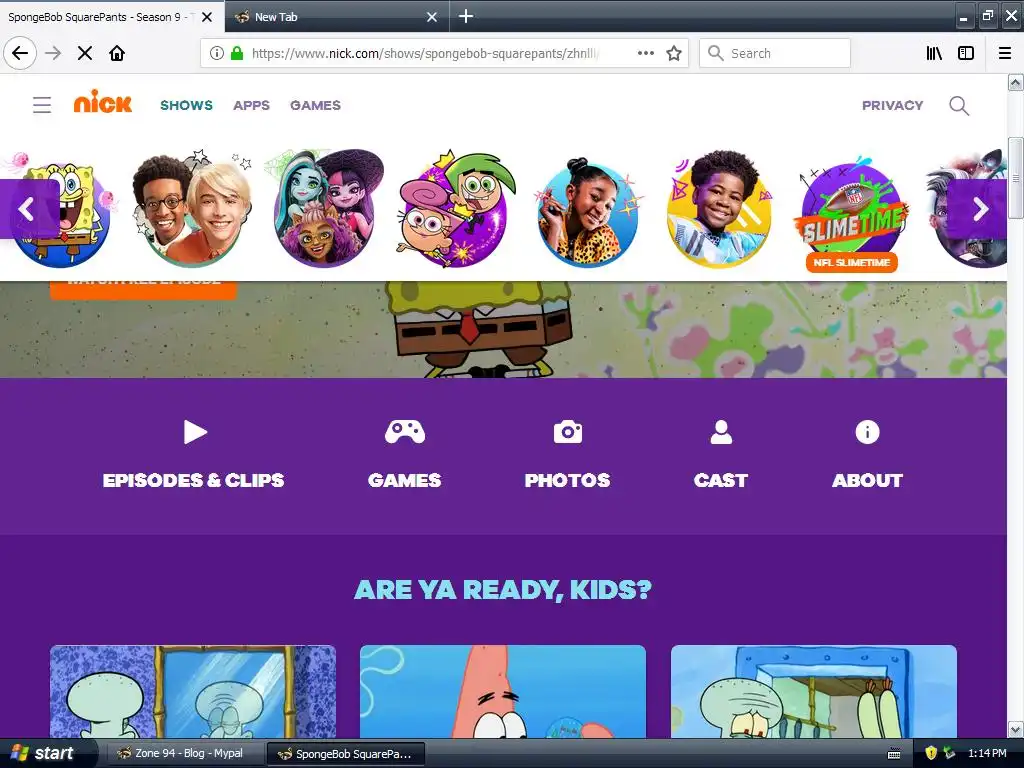Image resolution: width=1024 pixels, height=768 pixels.
Task: Open a new tab with the plus button
Action: (466, 16)
